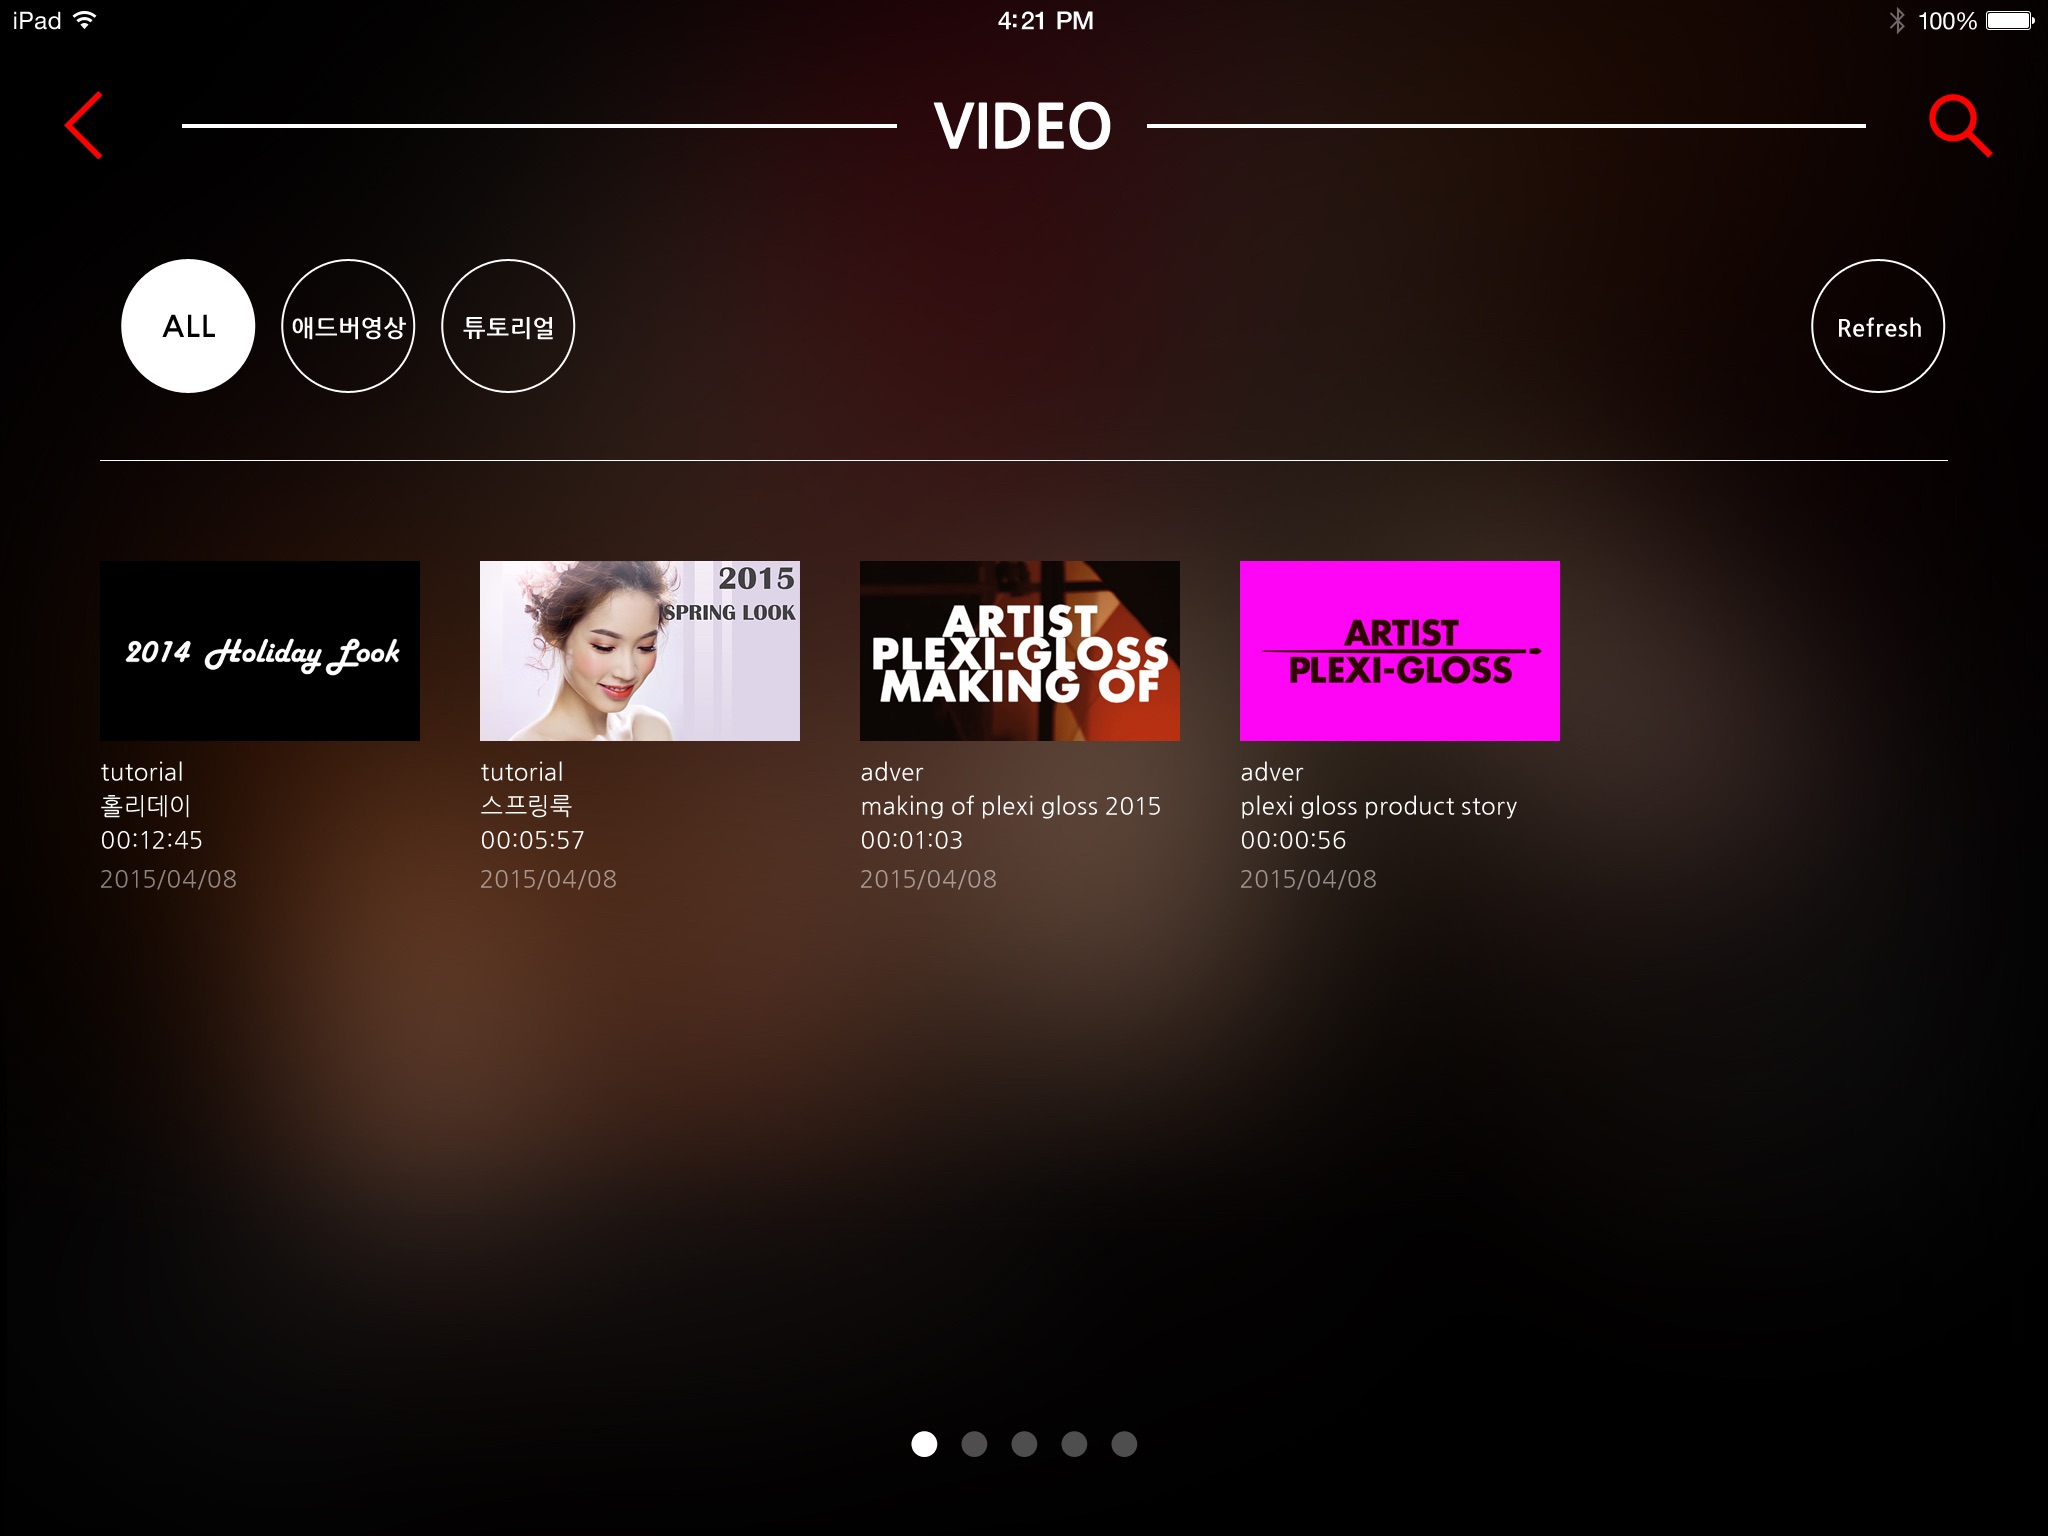The image size is (2048, 1536).
Task: Open the plexi gloss product story advert
Action: 1398,650
